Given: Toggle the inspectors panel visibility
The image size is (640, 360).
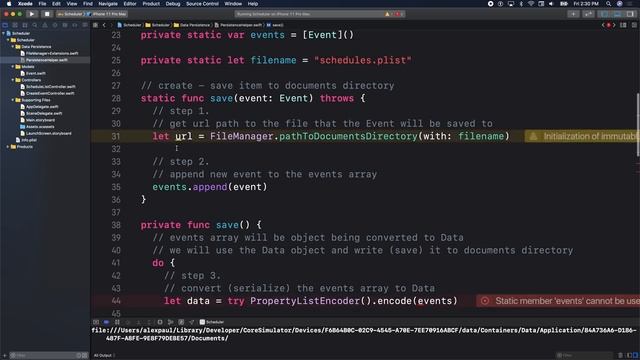Looking at the screenshot, I should click(x=631, y=14).
